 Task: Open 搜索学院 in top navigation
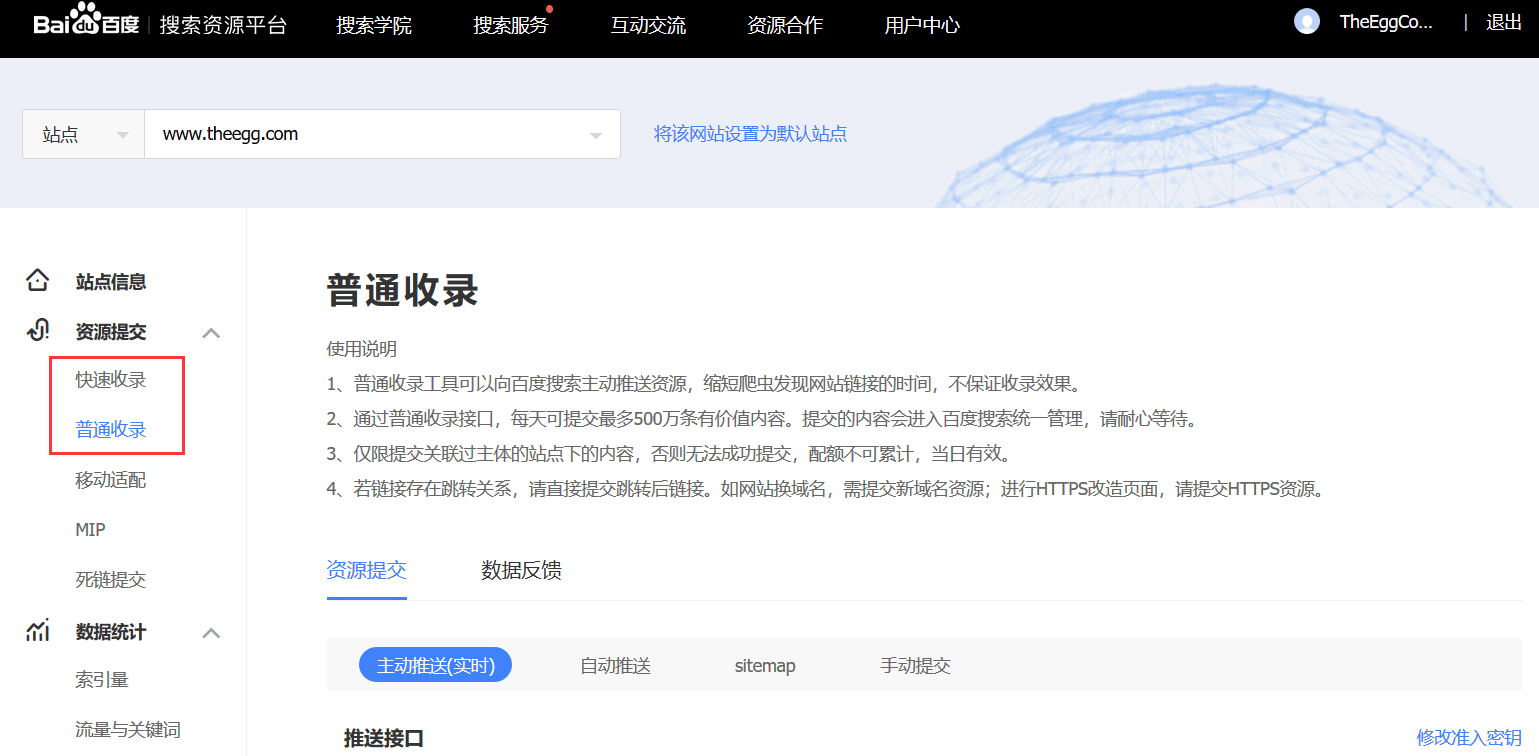click(x=374, y=25)
